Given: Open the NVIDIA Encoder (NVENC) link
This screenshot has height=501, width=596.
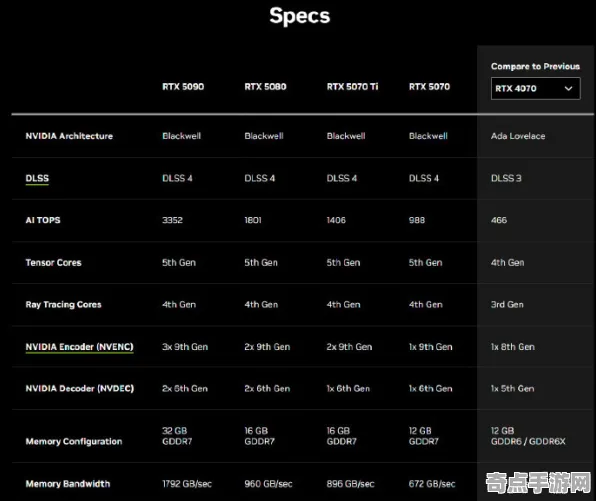Looking at the screenshot, I should tap(79, 347).
